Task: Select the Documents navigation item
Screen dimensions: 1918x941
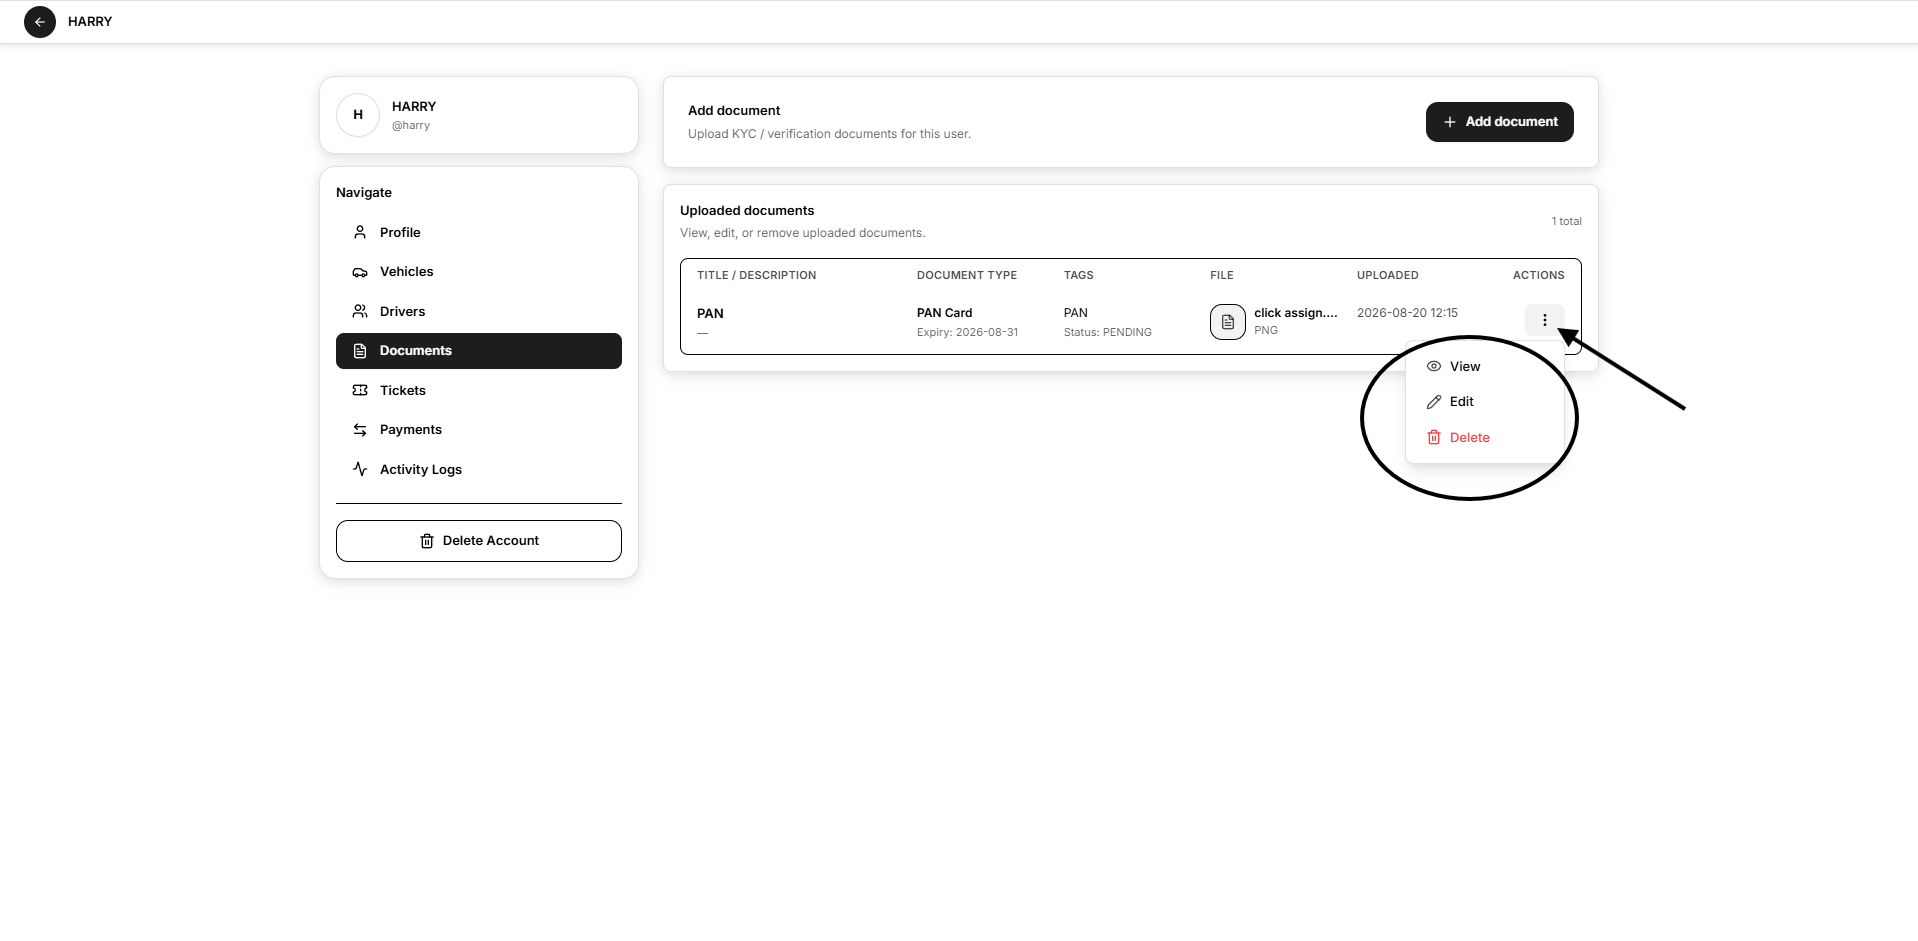Action: pos(479,351)
